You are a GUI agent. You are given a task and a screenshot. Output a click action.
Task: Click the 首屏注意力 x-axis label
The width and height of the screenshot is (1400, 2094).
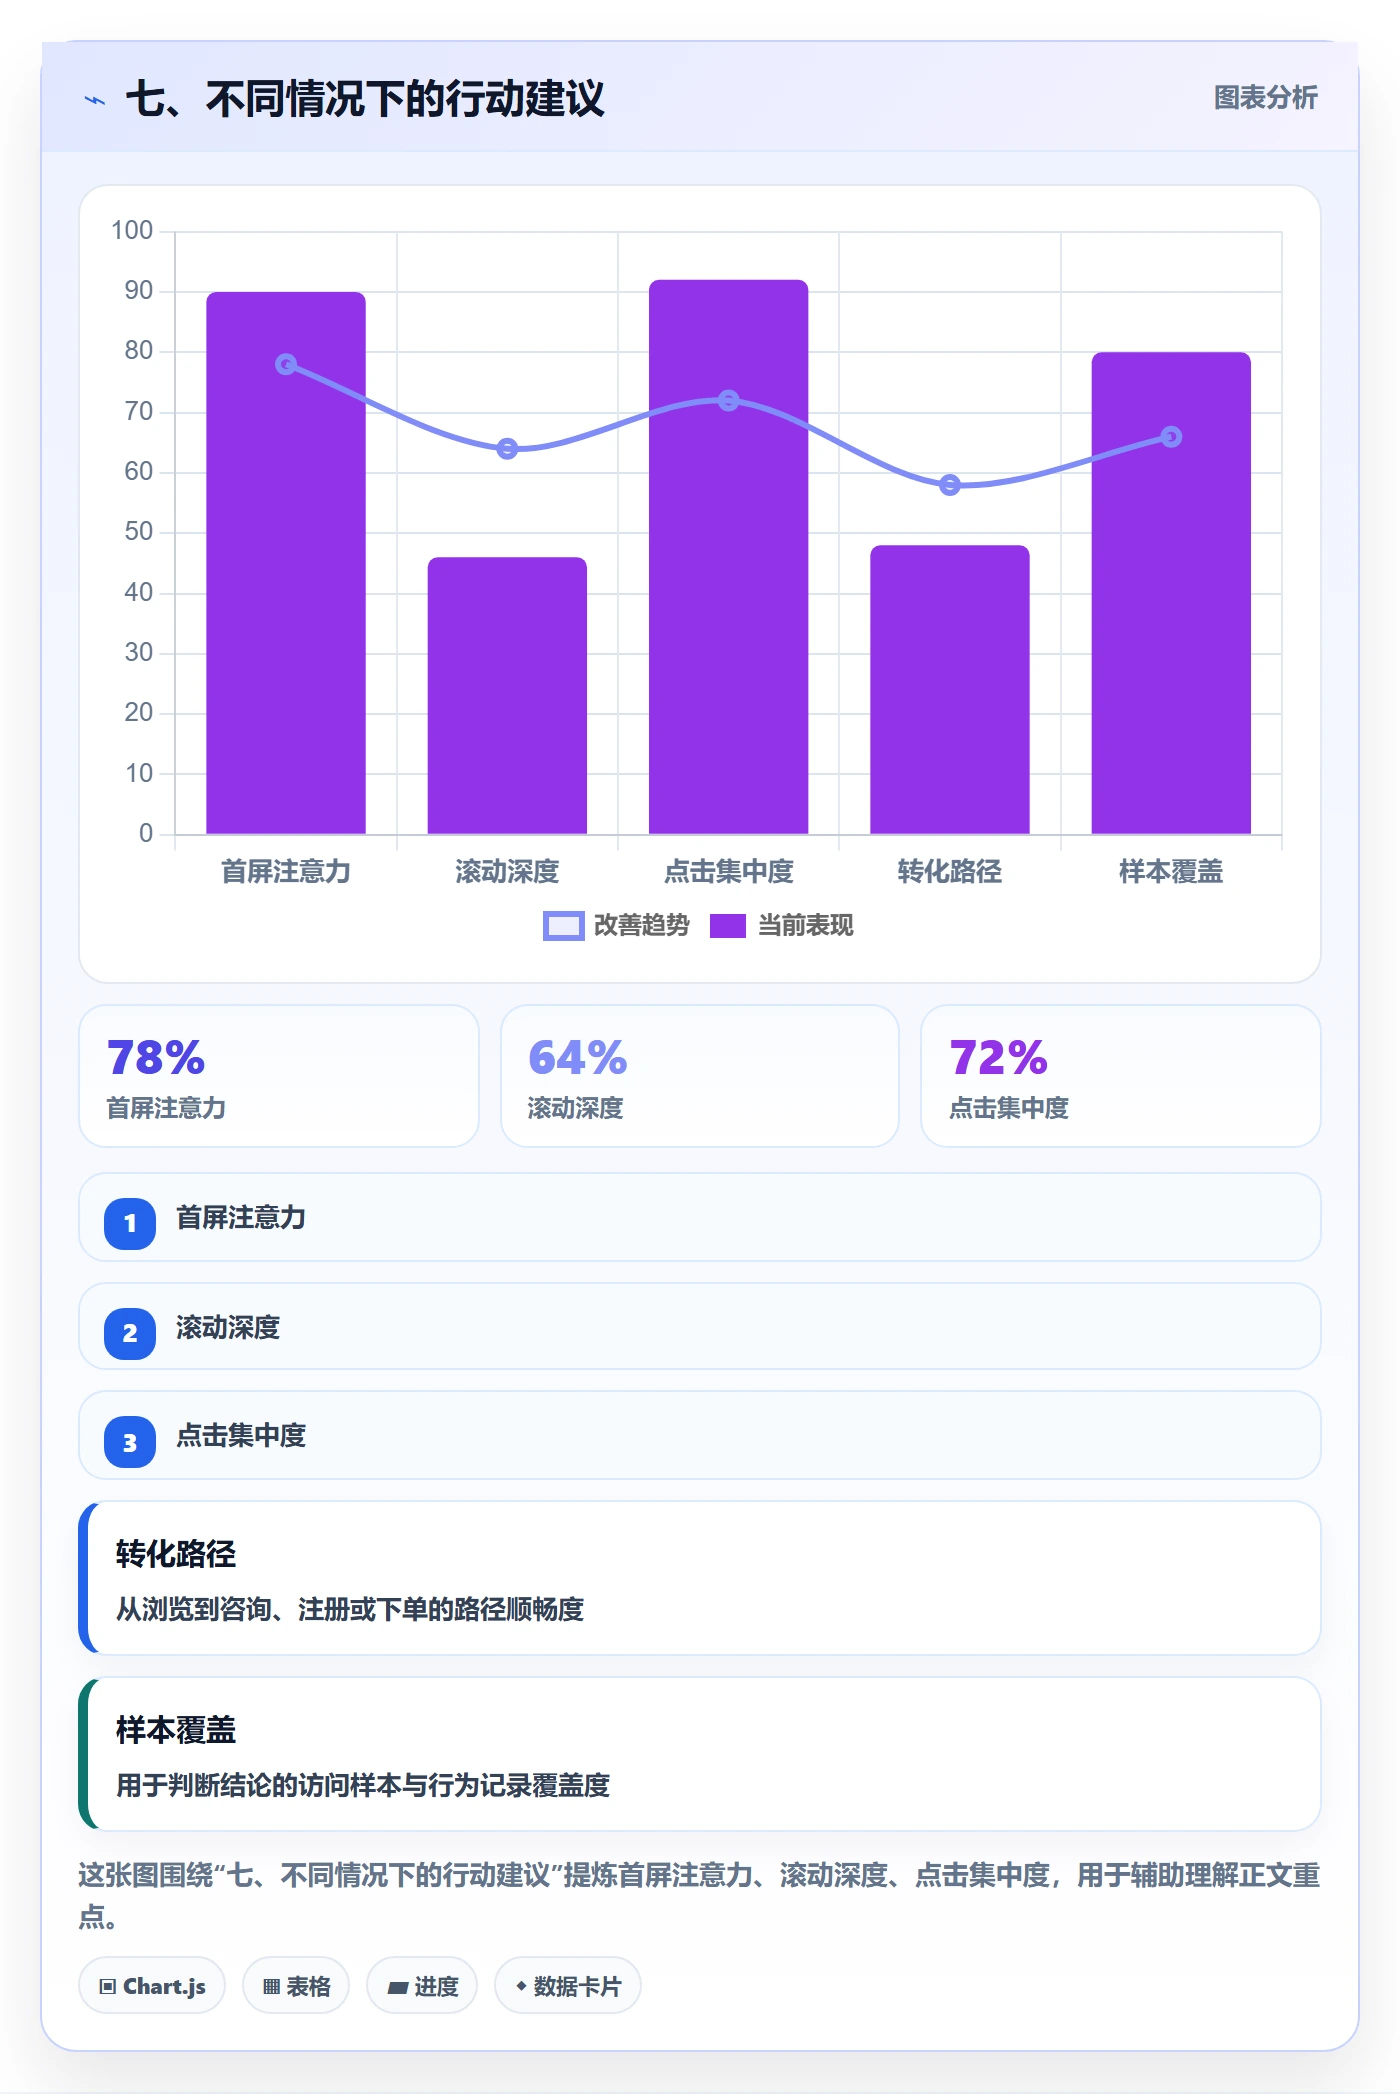(x=286, y=872)
